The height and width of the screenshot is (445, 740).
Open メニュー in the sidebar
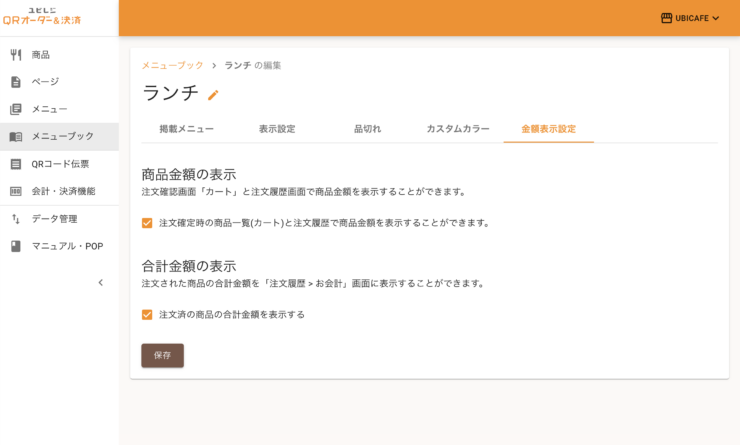pos(59,109)
